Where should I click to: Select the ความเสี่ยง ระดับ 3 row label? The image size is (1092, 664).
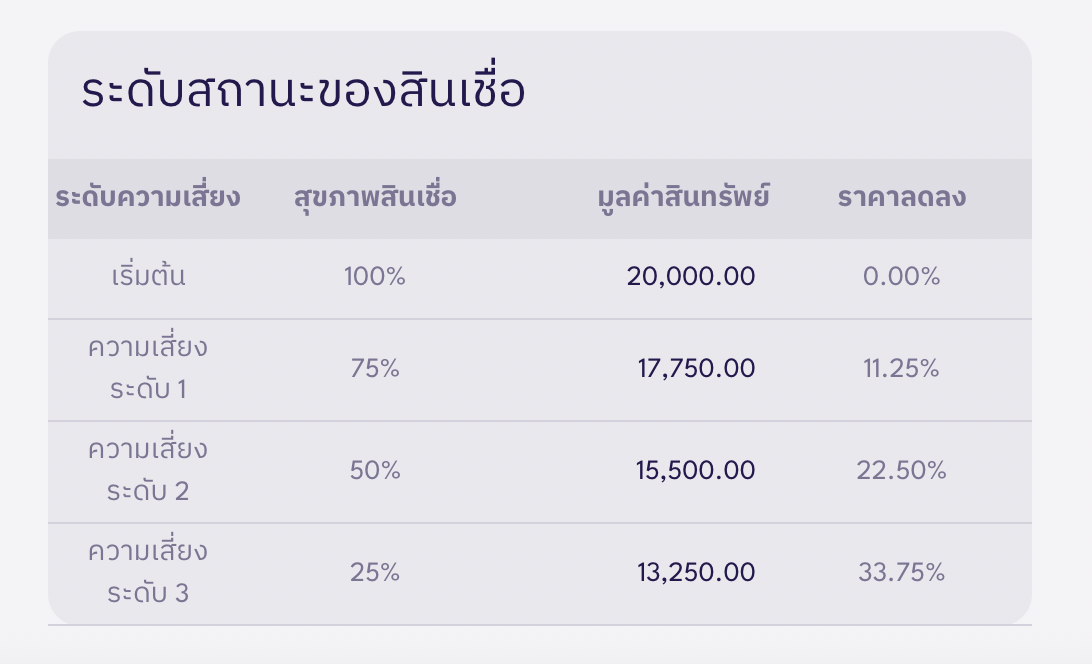coord(148,573)
